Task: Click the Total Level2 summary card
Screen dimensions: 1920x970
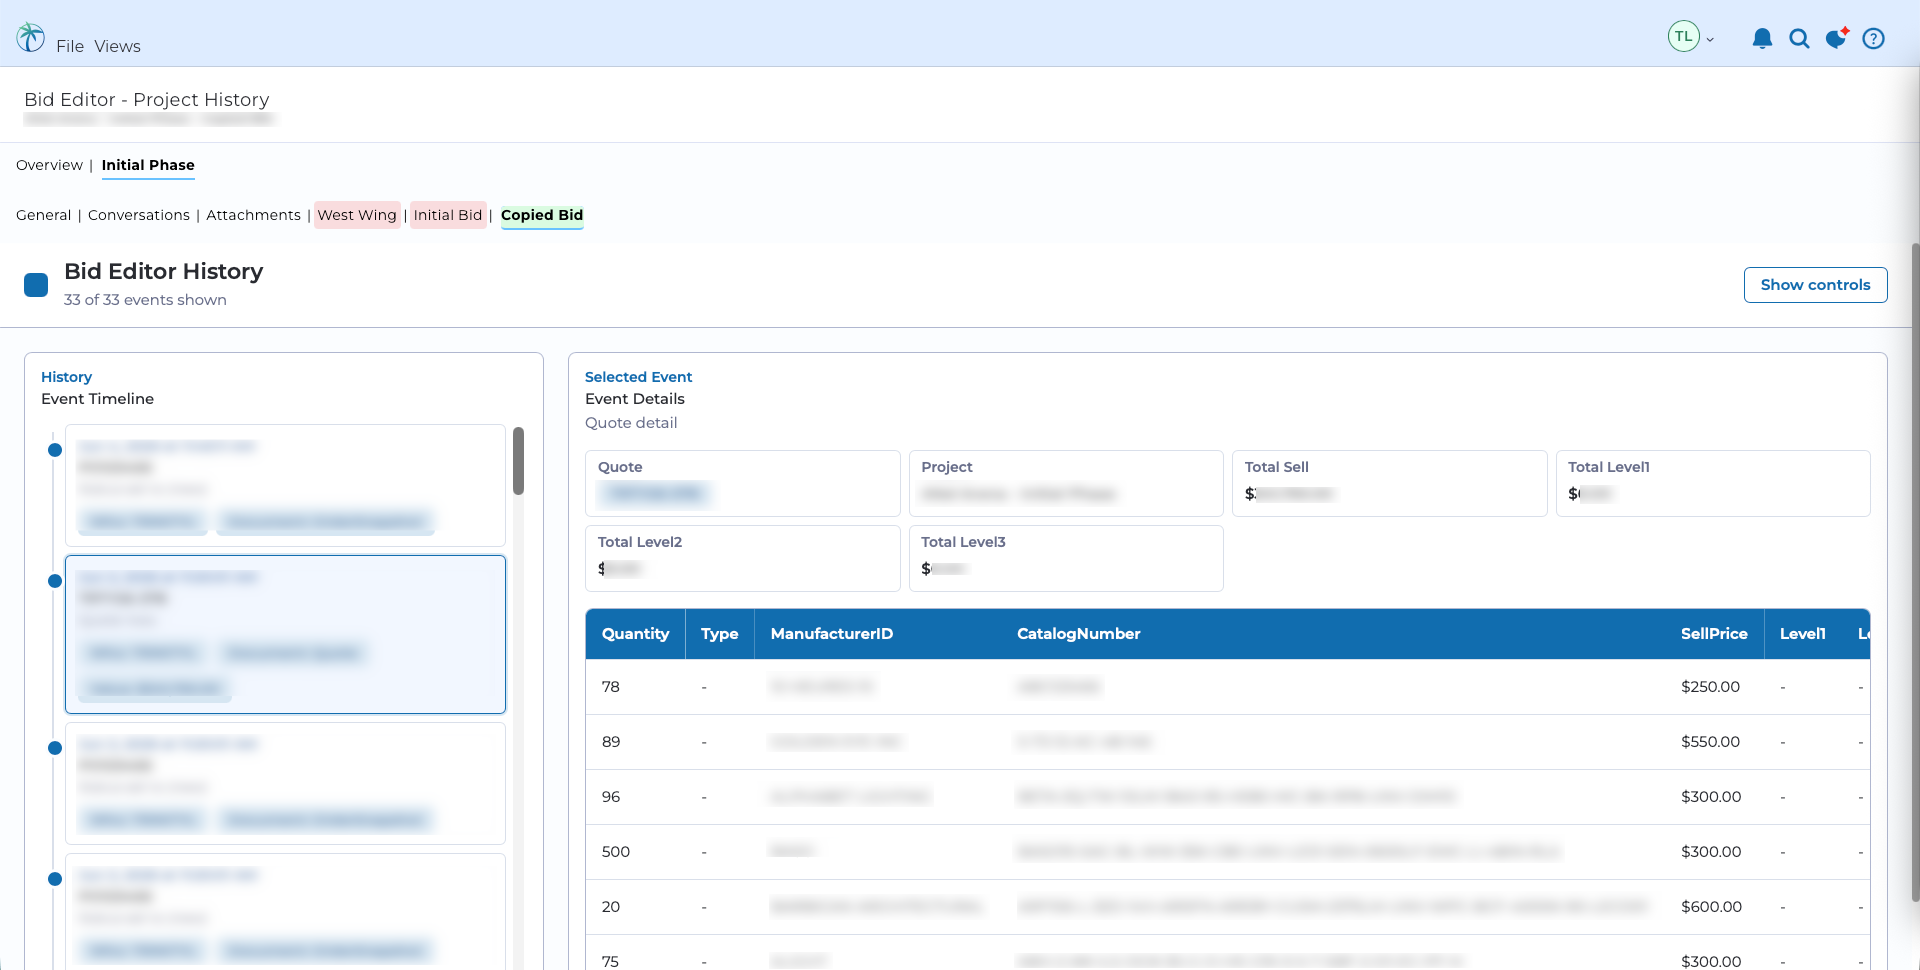Action: (x=742, y=558)
